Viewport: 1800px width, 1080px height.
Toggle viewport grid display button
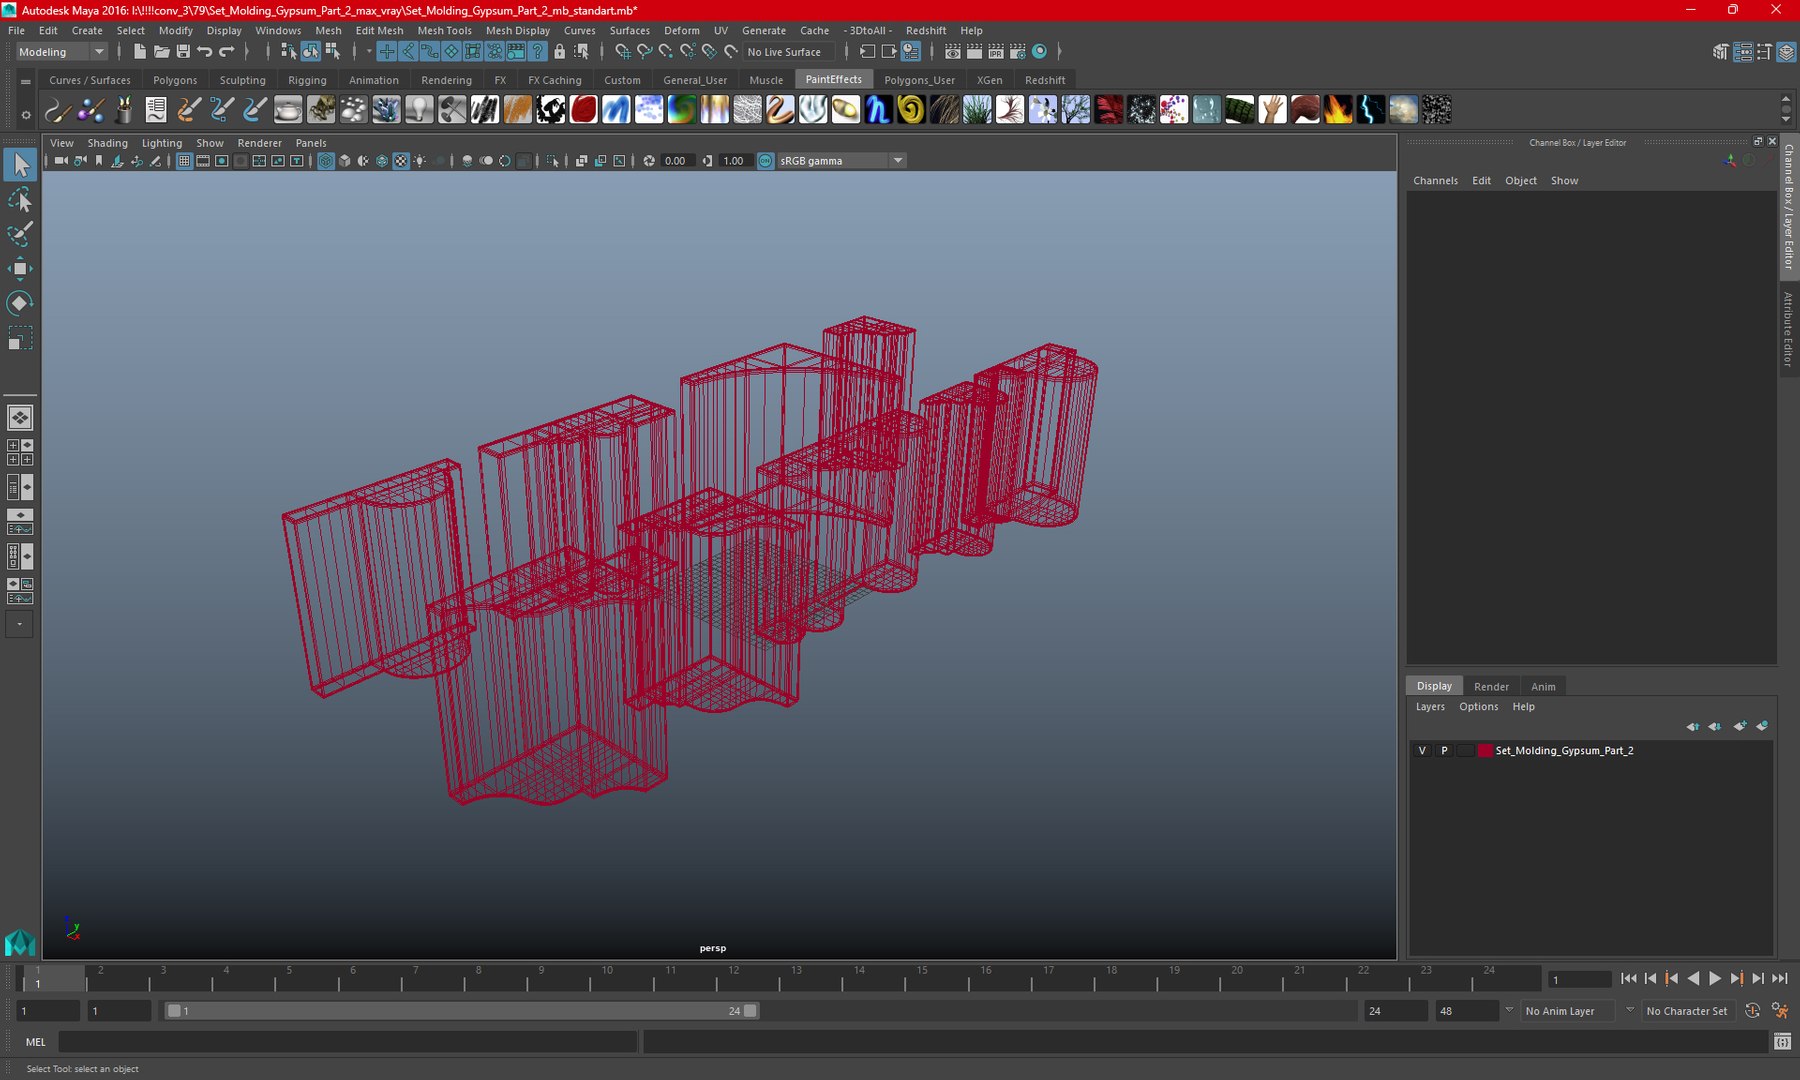point(185,161)
